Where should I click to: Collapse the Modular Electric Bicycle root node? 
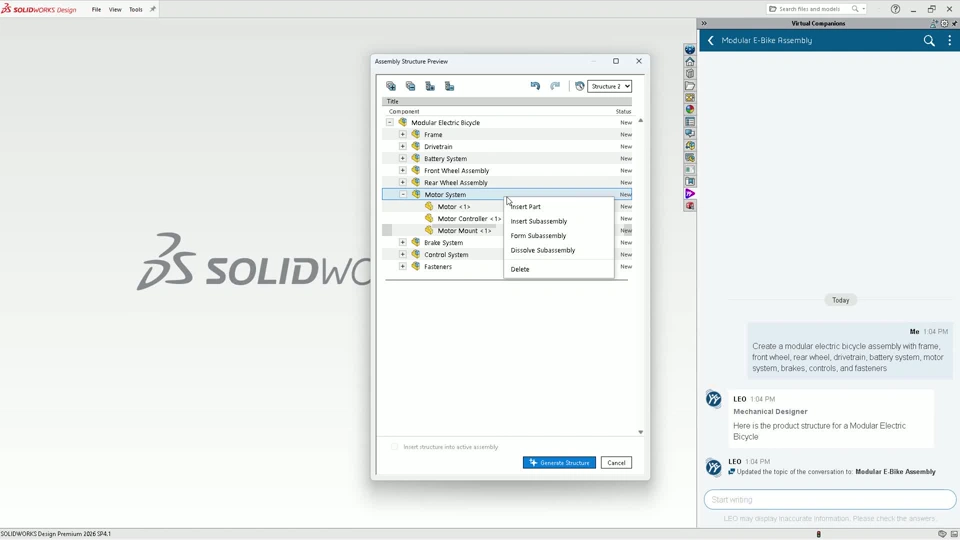(x=389, y=122)
